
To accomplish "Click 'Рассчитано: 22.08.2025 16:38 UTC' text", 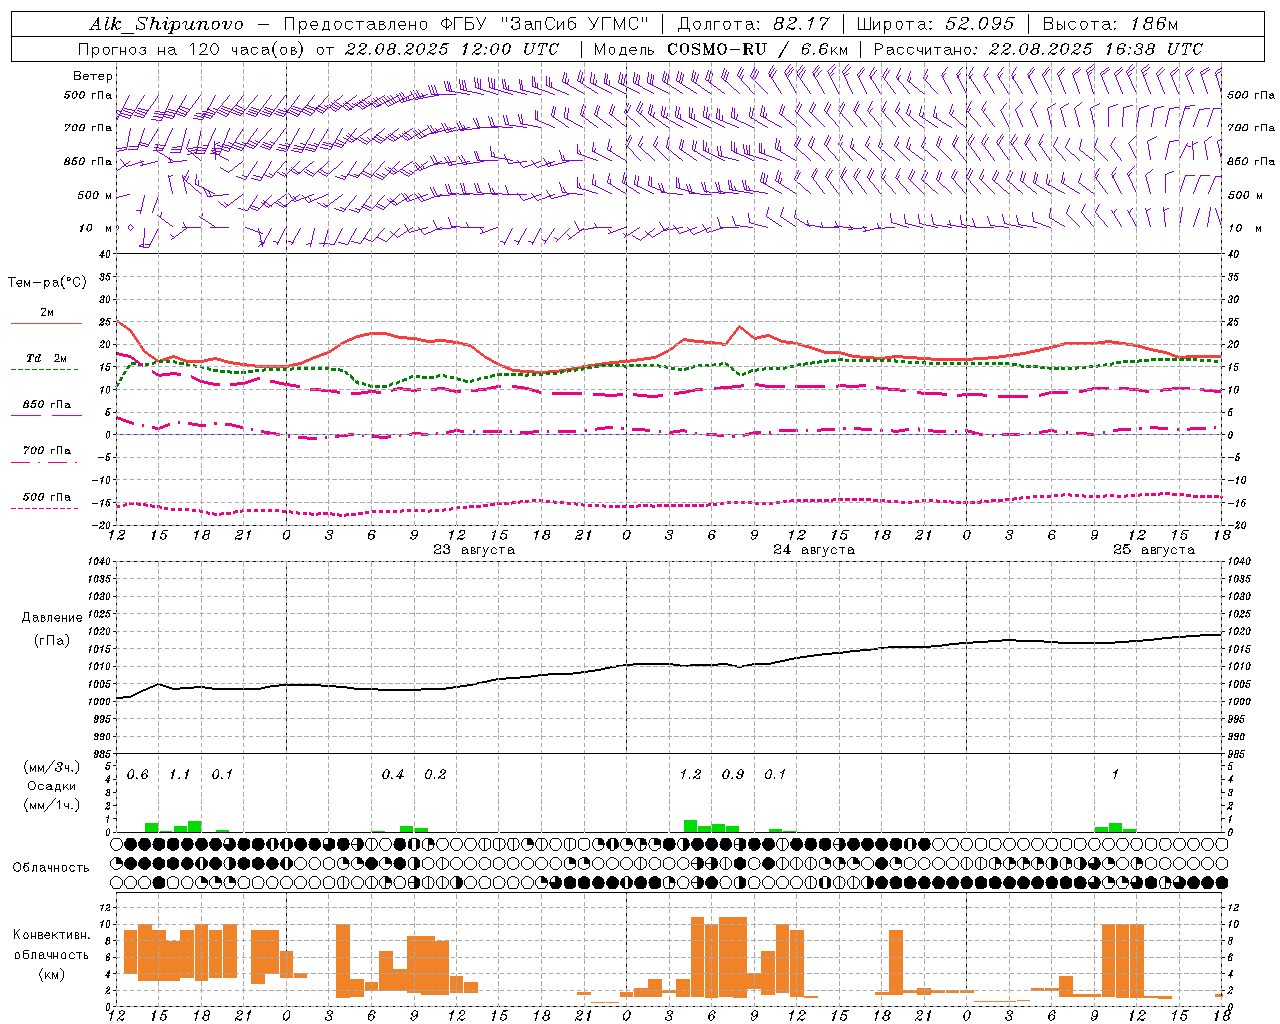I will 1038,49.
